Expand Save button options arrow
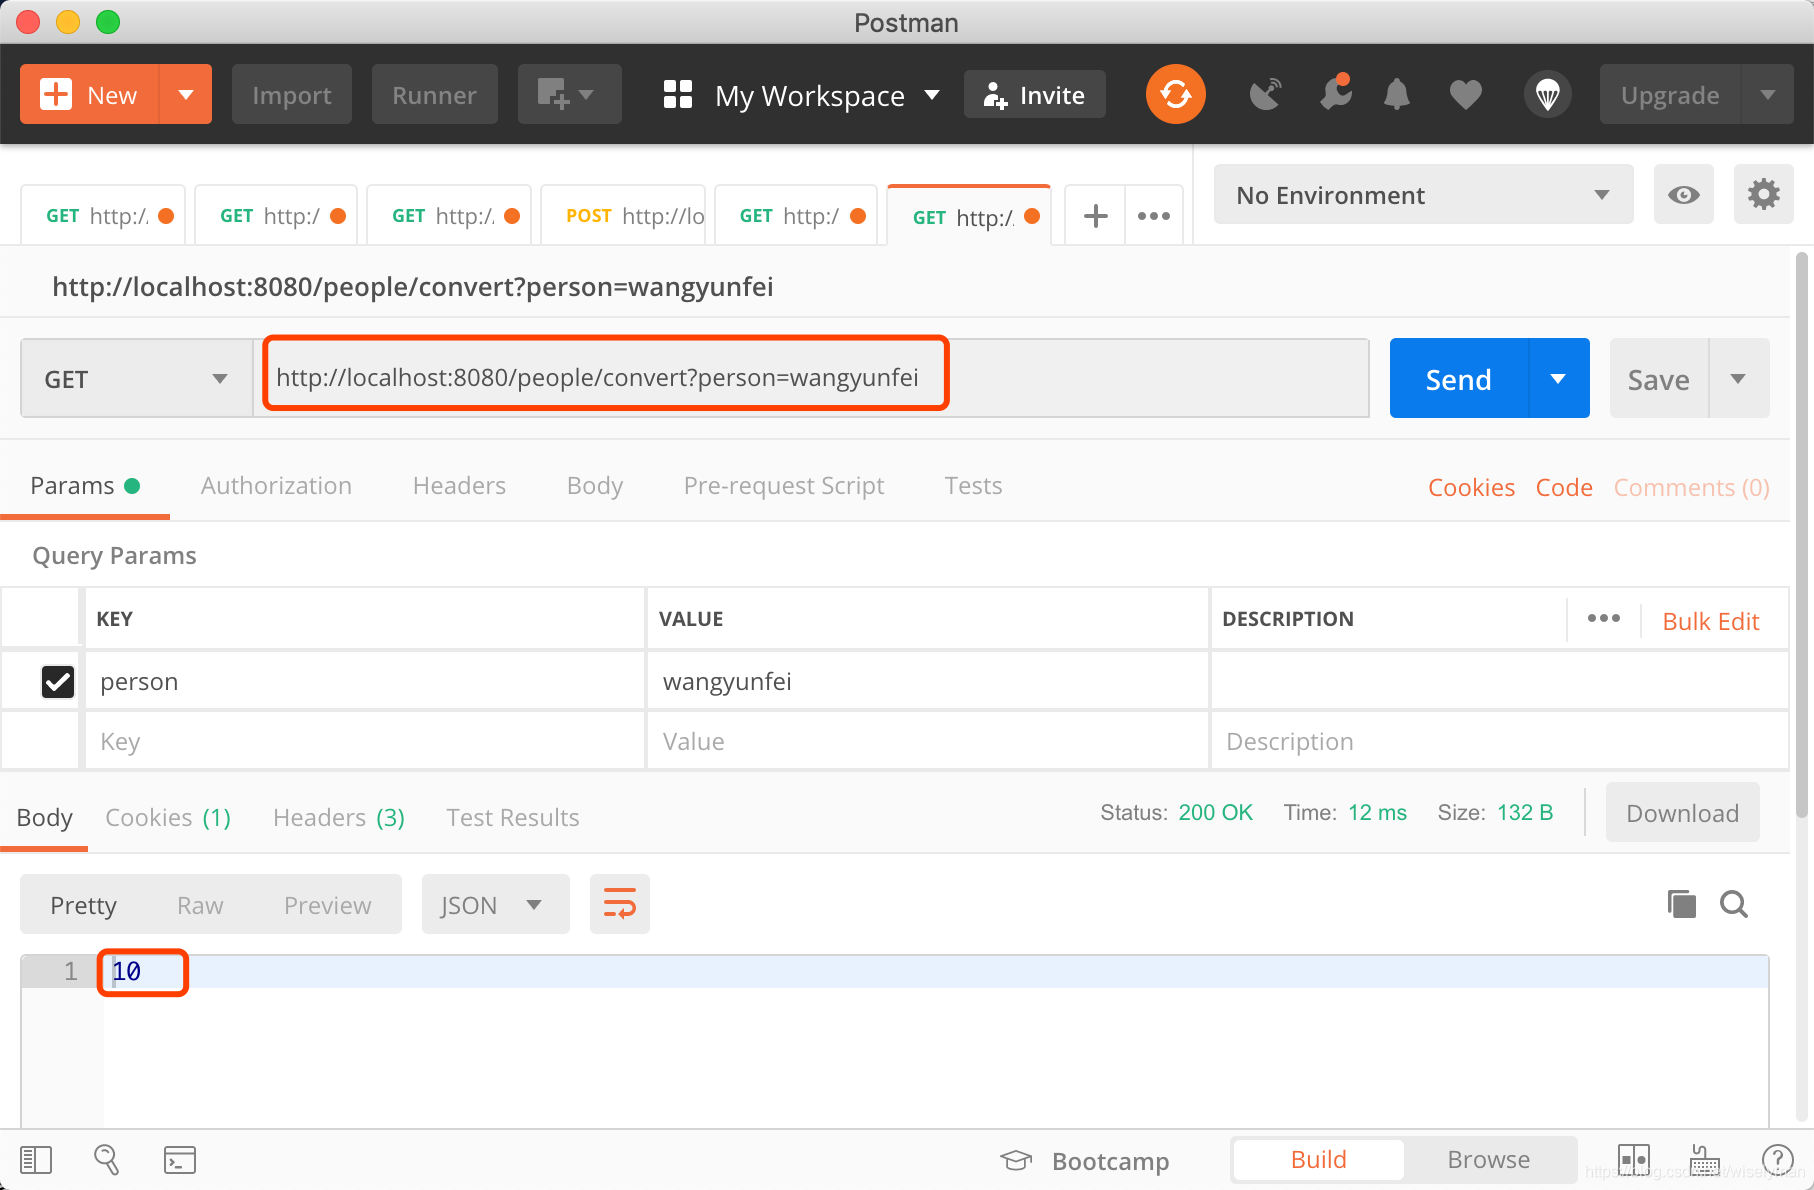Viewport: 1814px width, 1190px height. [x=1738, y=378]
